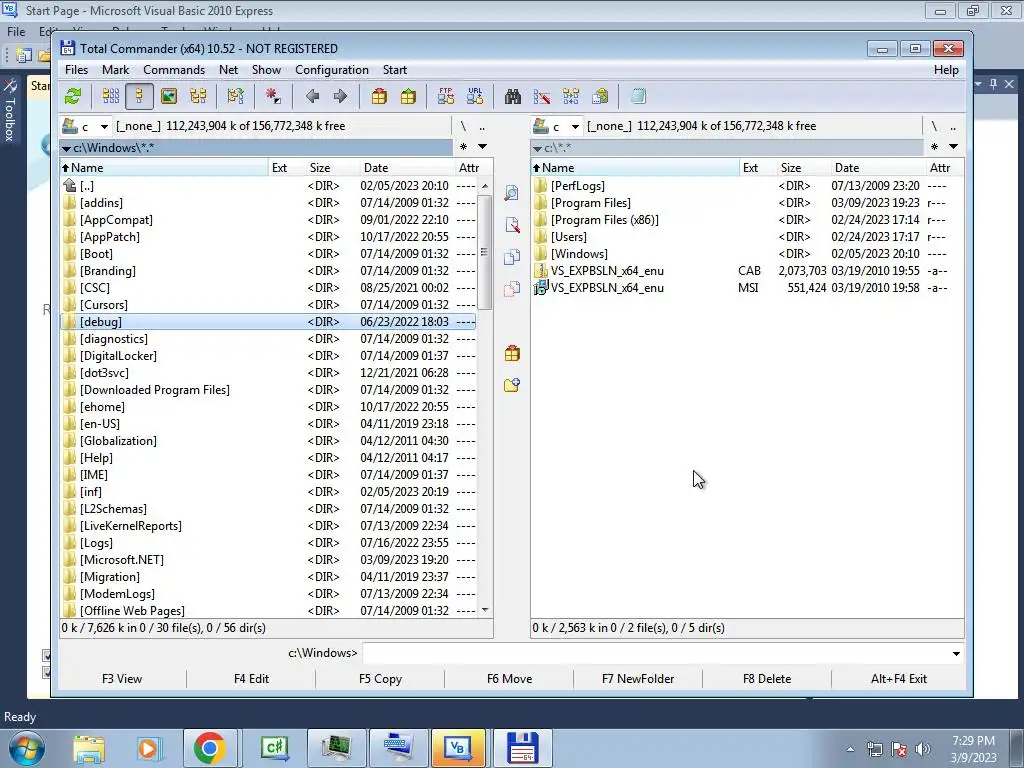Image resolution: width=1024 pixels, height=768 pixels.
Task: Click the F7 NewFolder button
Action: tap(638, 679)
